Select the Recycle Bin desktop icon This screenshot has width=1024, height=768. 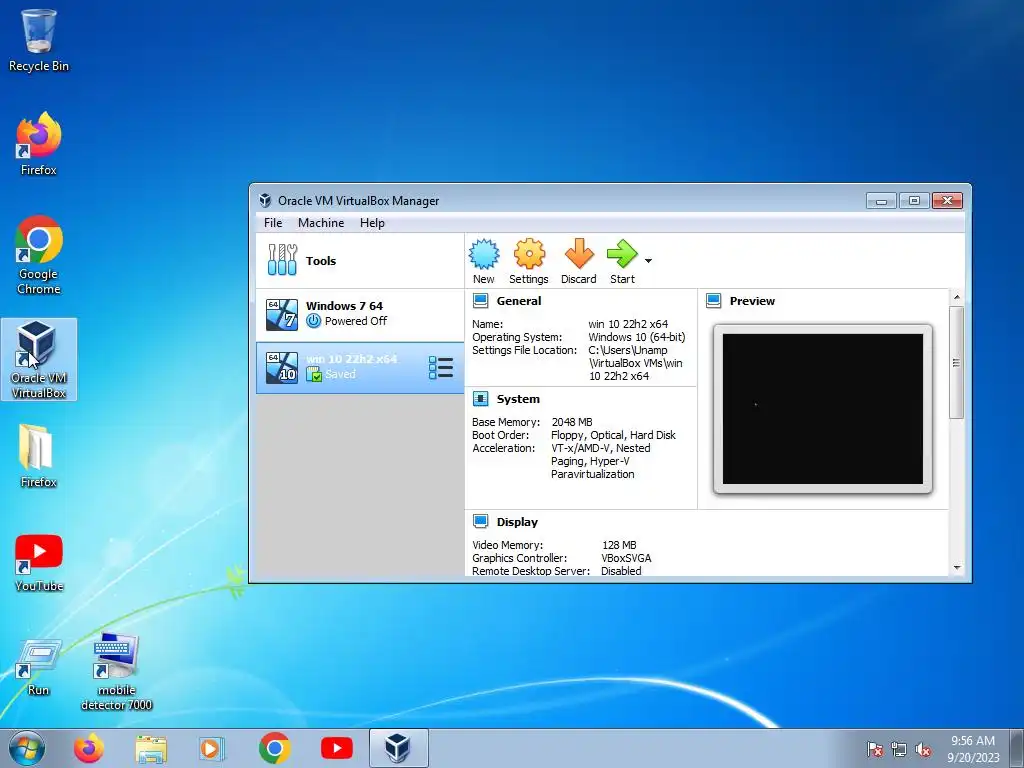[39, 41]
